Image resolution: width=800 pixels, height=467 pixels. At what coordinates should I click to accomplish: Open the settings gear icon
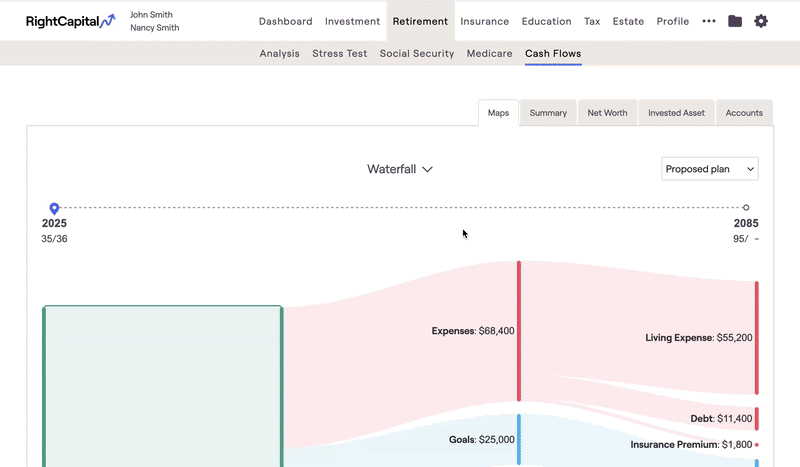coord(761,21)
